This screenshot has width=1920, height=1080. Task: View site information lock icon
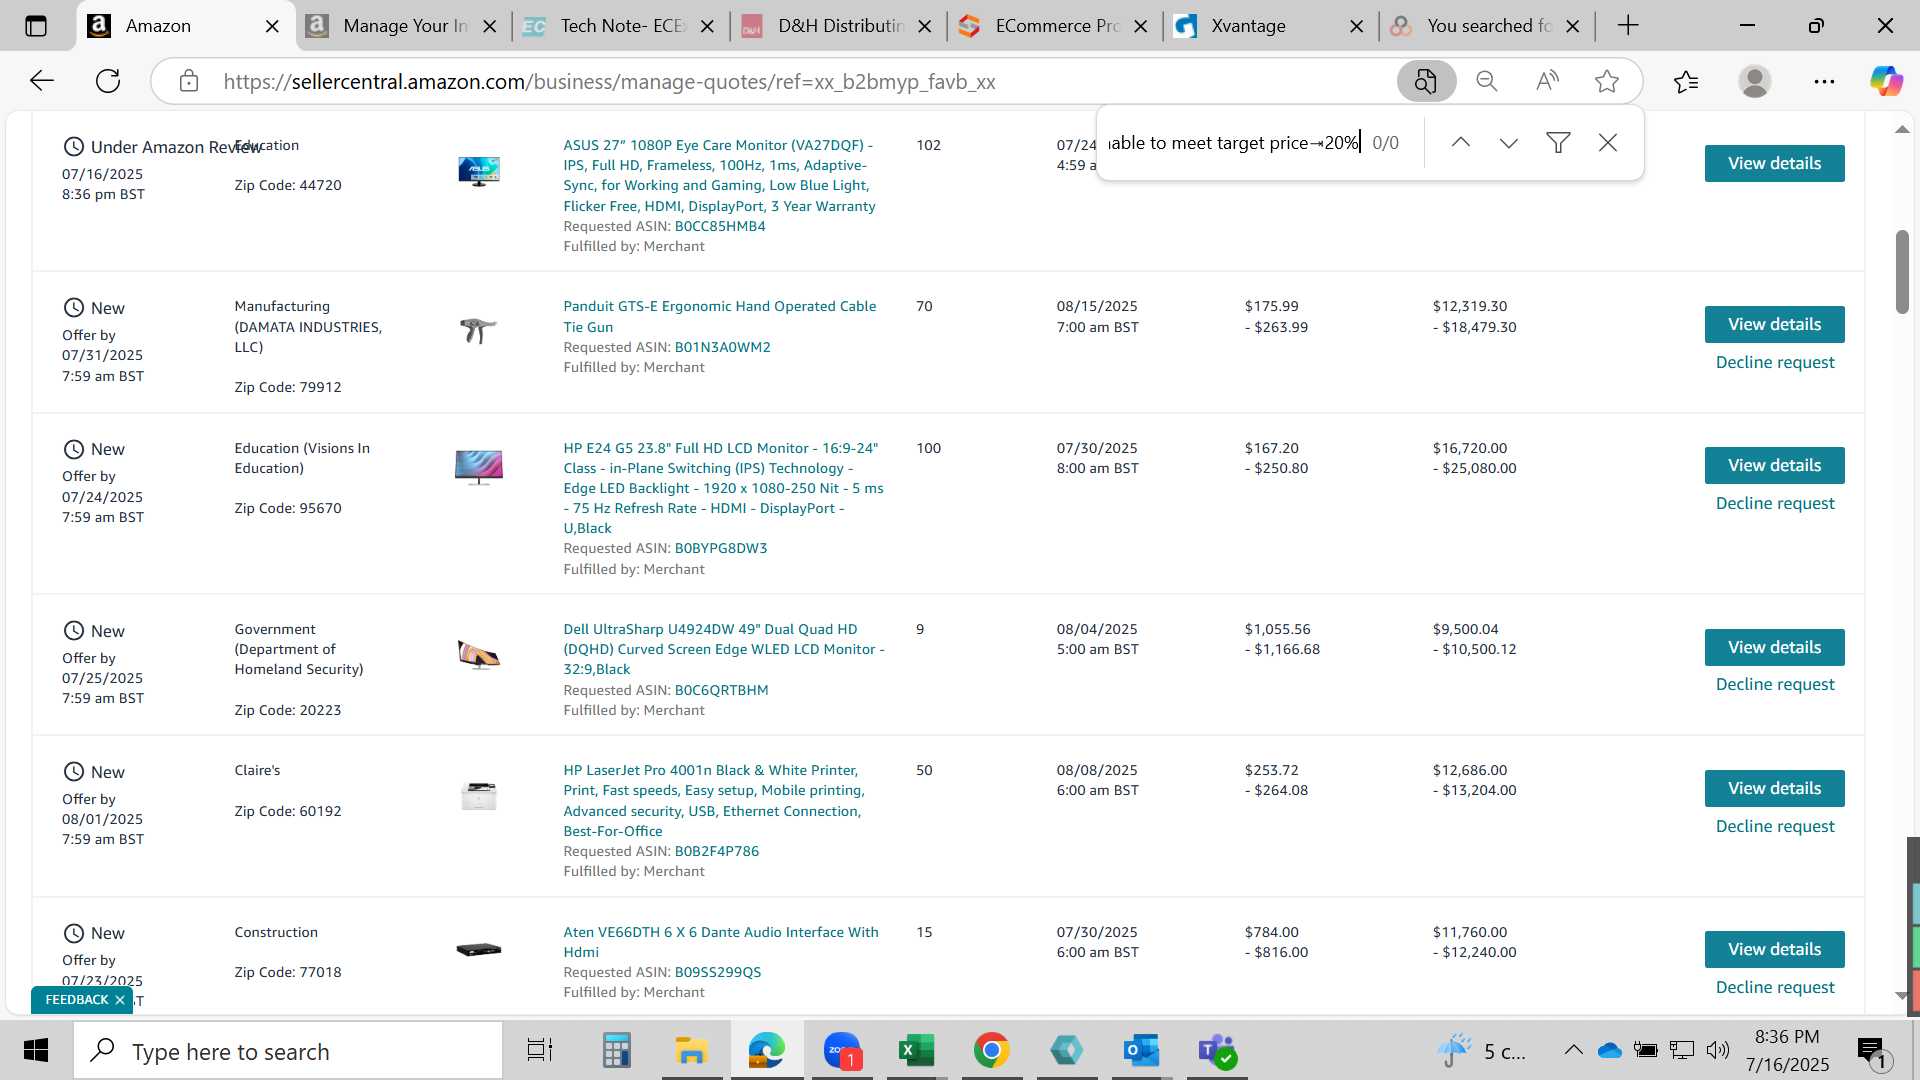click(x=189, y=81)
